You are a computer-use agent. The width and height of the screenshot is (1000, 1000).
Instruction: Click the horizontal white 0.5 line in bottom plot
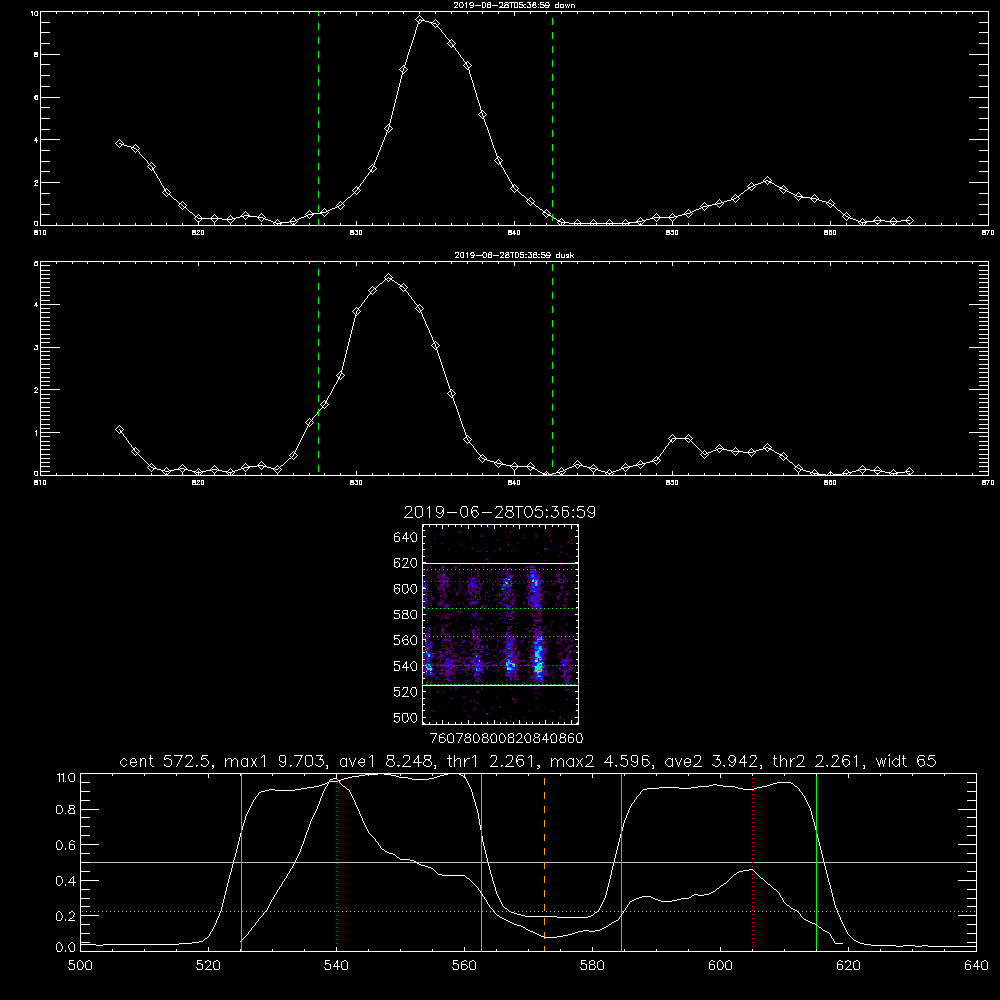528,862
